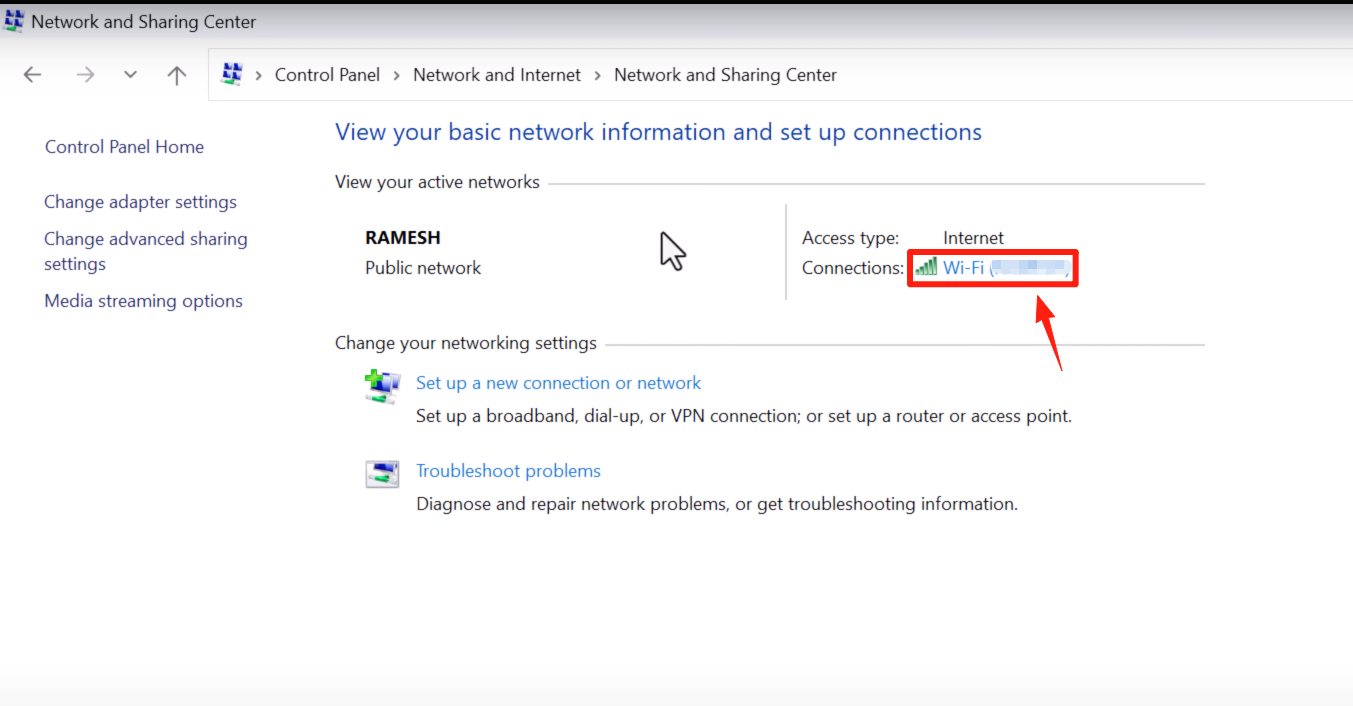Click the Wi-Fi signal strength bars icon
This screenshot has width=1353, height=706.
(x=926, y=267)
